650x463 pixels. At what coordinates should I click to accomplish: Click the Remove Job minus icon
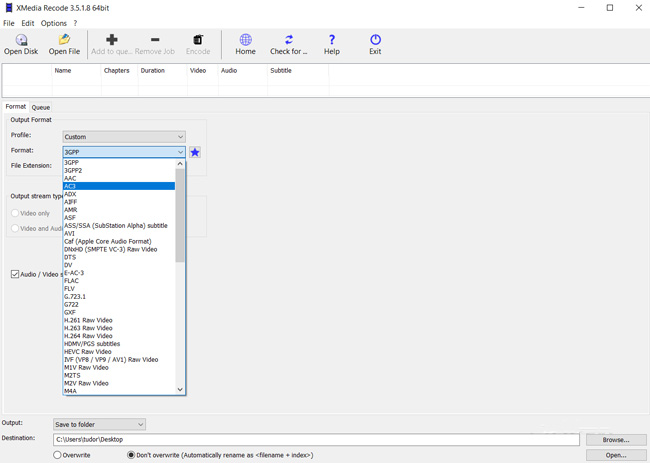click(155, 40)
